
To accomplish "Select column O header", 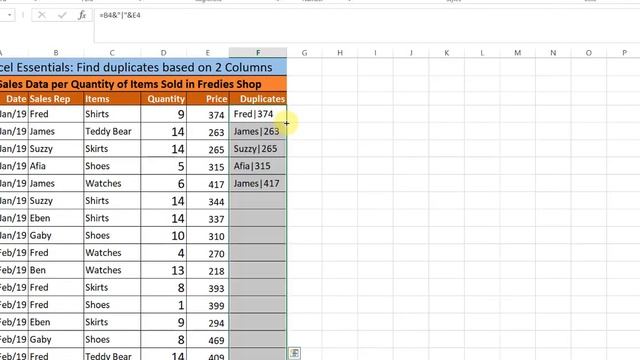I will pyautogui.click(x=589, y=53).
